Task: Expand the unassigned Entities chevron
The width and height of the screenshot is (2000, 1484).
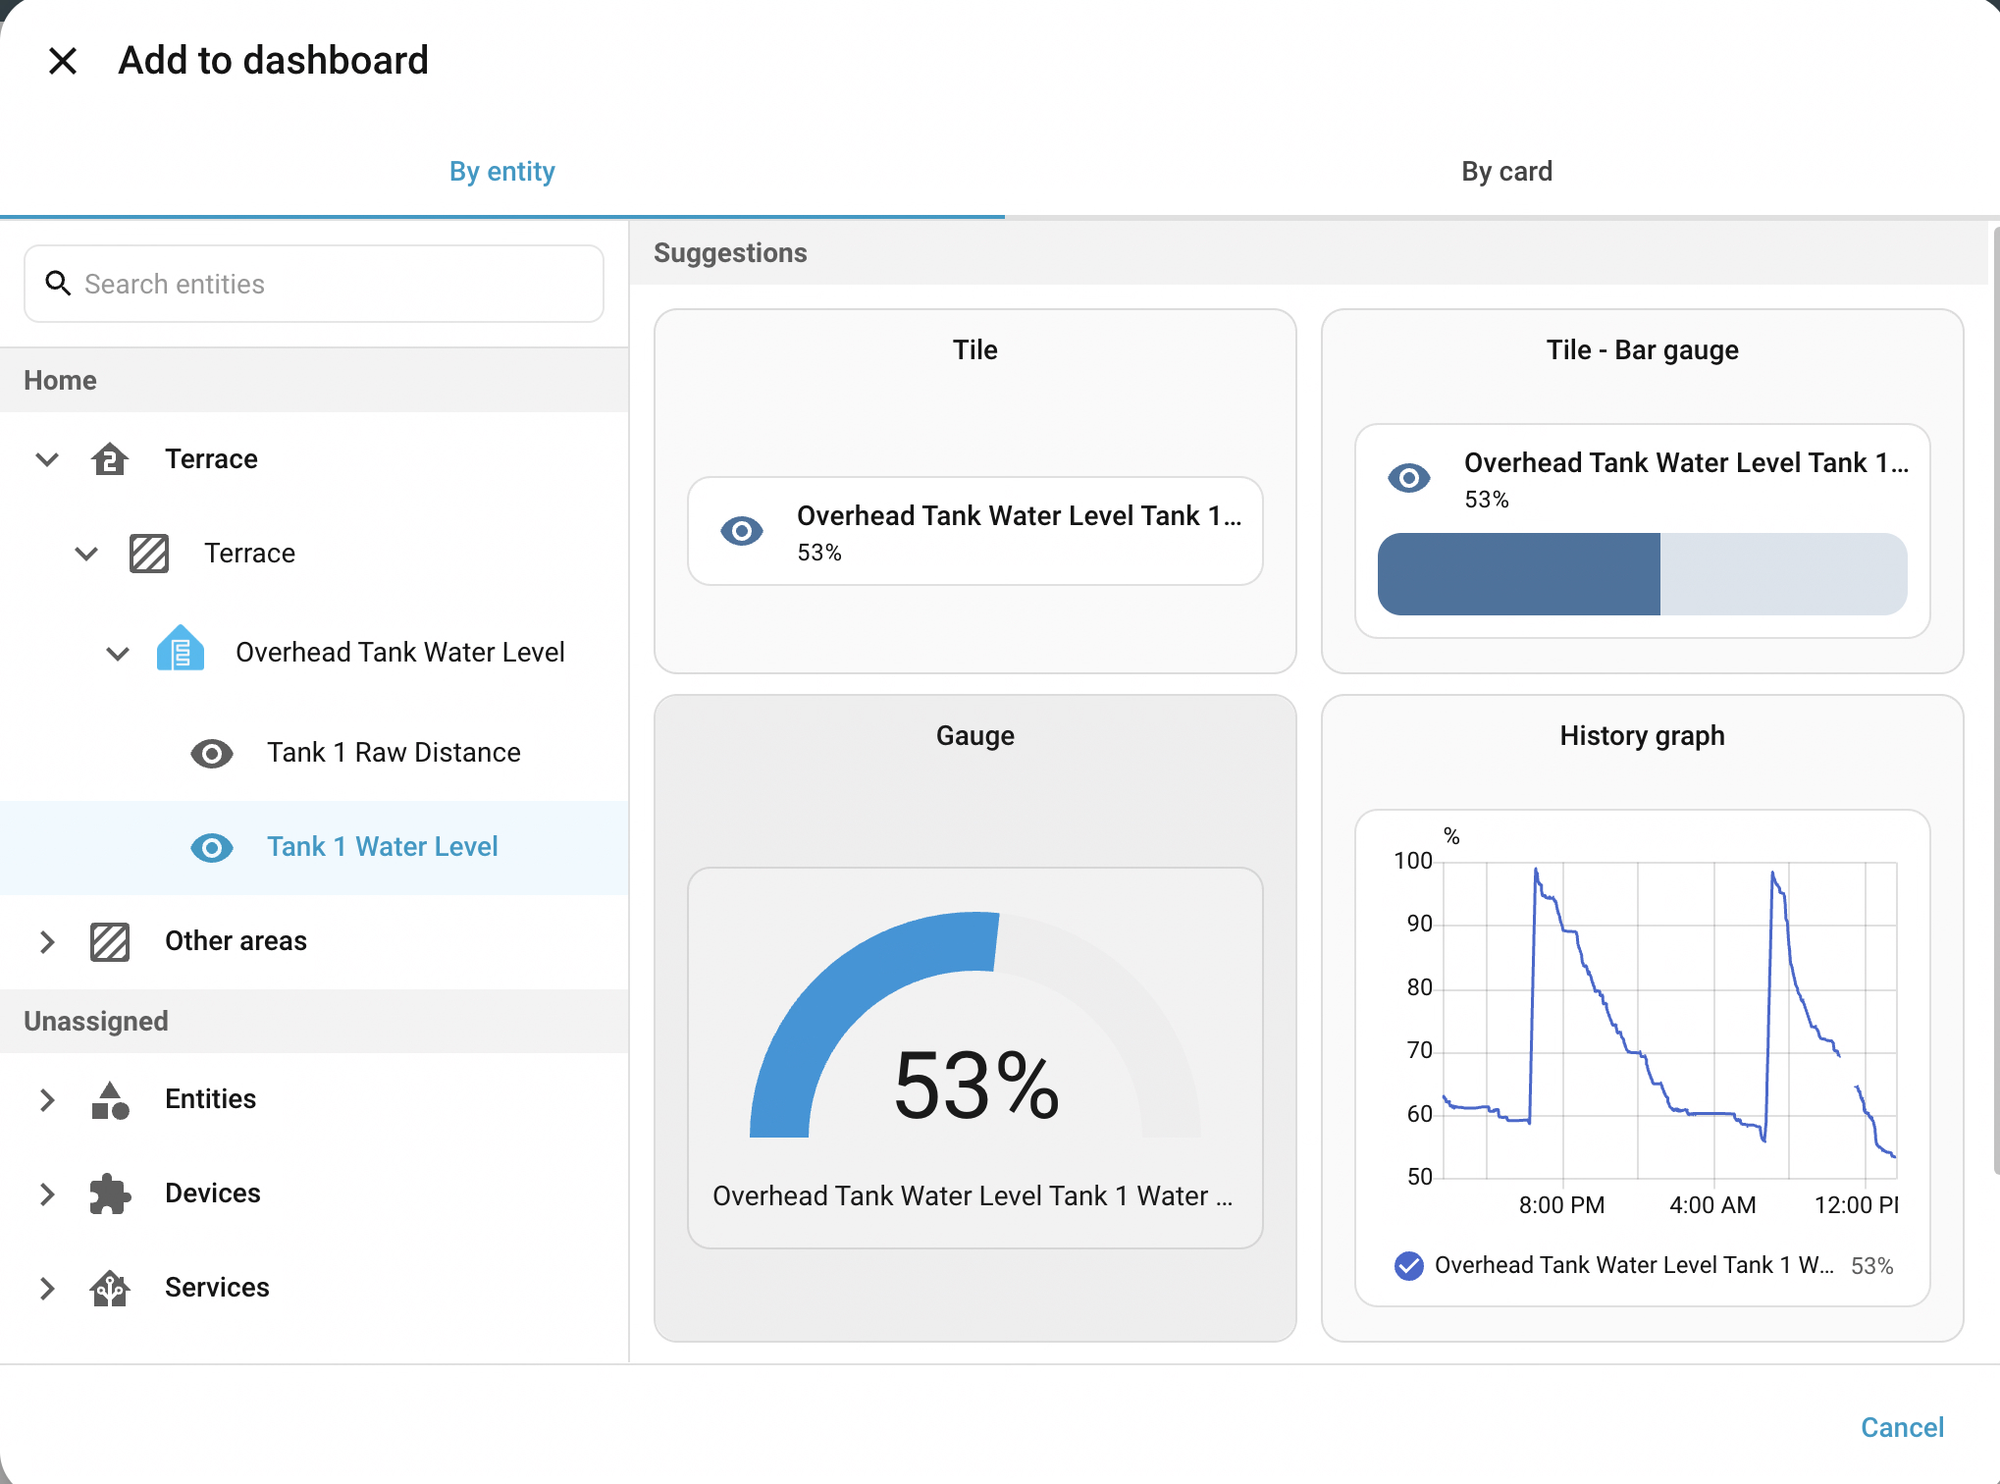Action: pos(47,1100)
